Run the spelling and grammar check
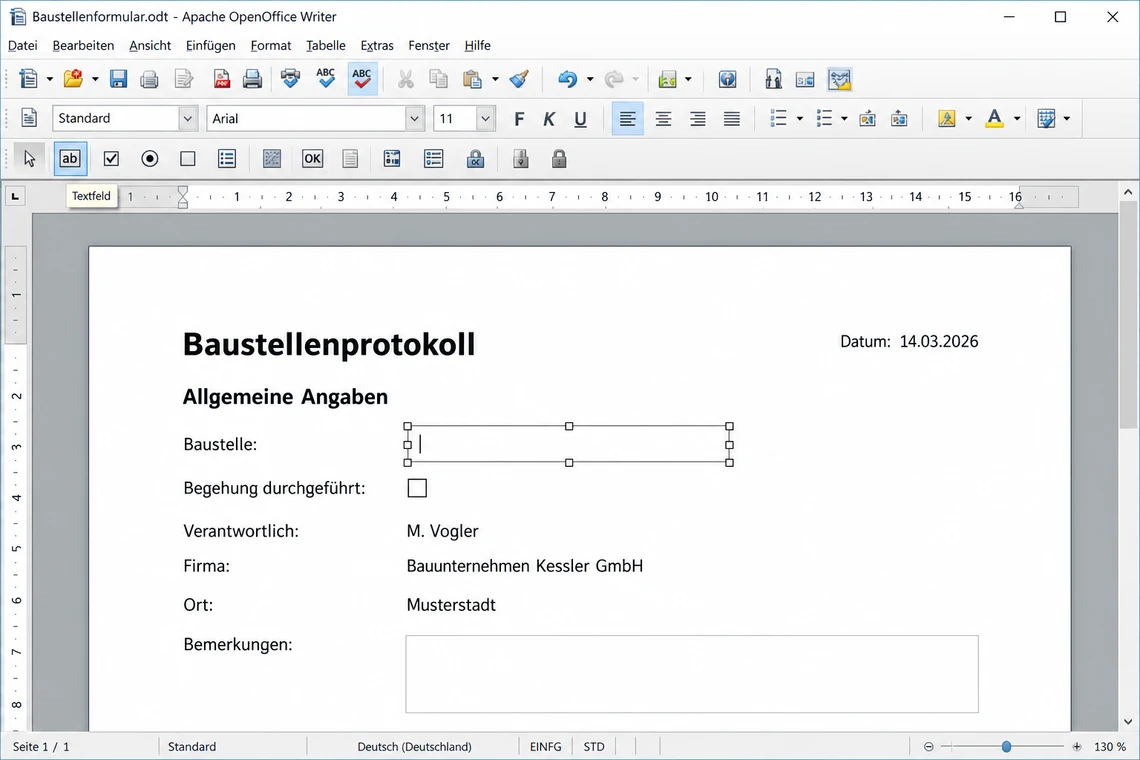The width and height of the screenshot is (1140, 760). click(326, 79)
